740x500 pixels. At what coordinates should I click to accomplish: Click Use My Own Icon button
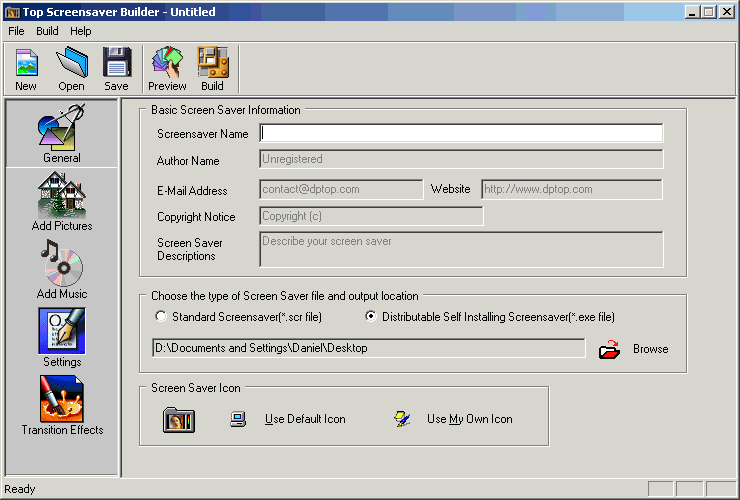tap(468, 419)
